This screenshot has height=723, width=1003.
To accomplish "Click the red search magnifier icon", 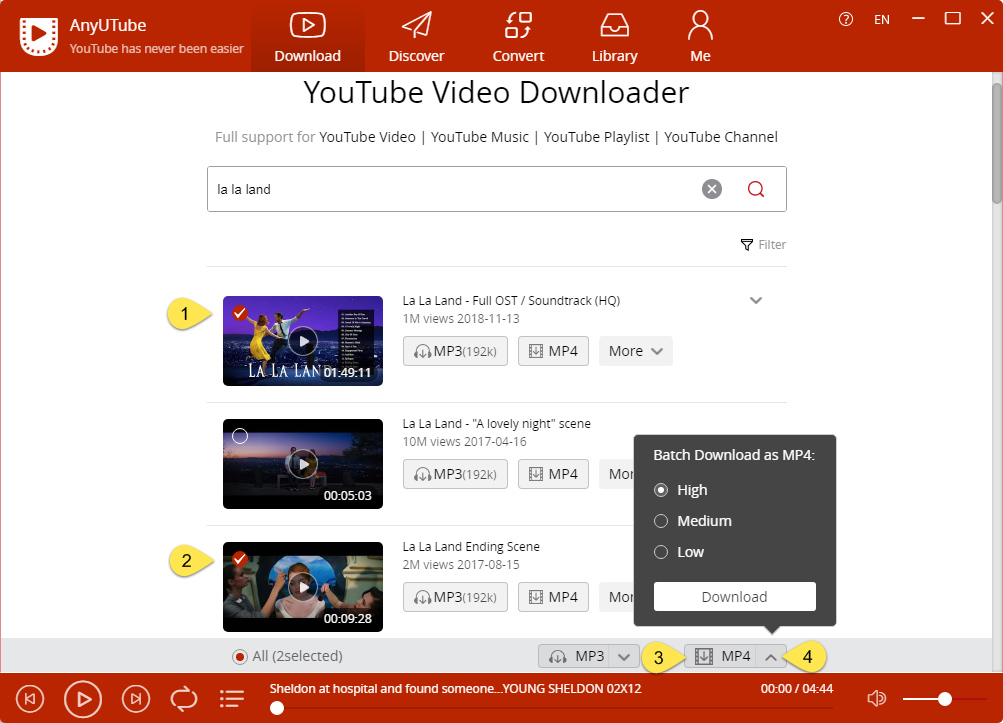I will 756,189.
